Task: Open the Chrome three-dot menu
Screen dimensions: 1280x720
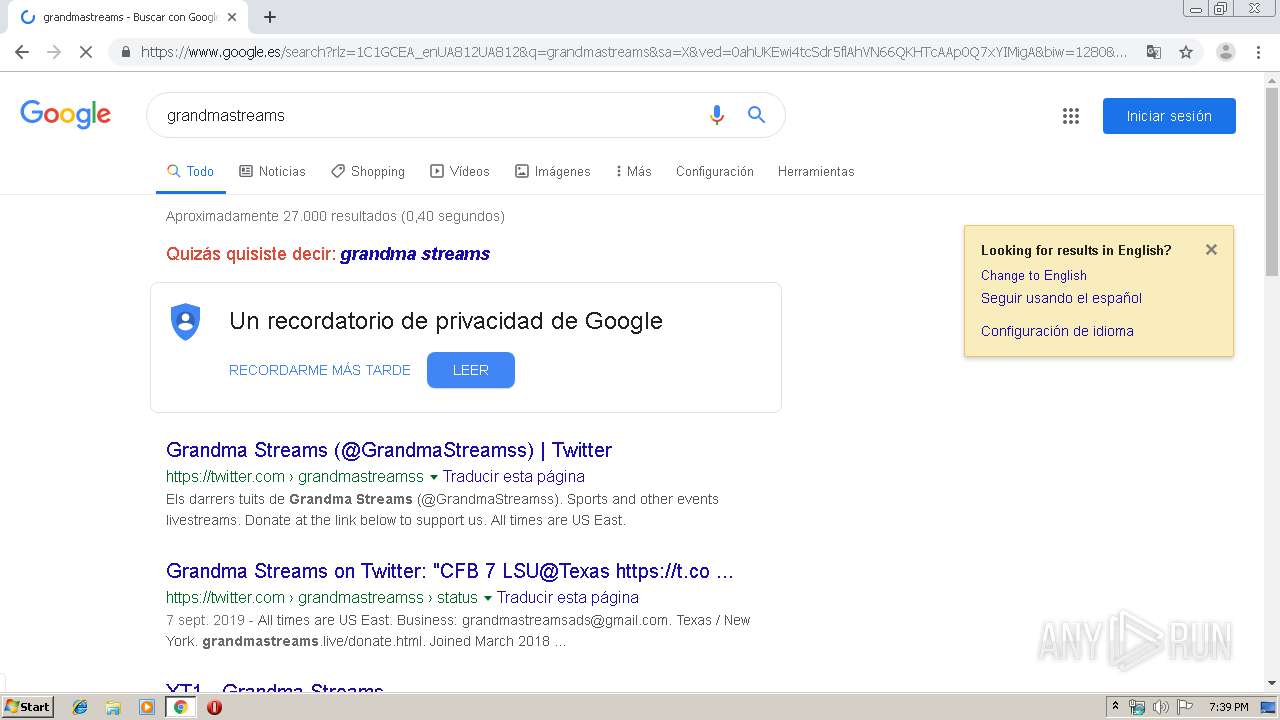Action: 1259,52
